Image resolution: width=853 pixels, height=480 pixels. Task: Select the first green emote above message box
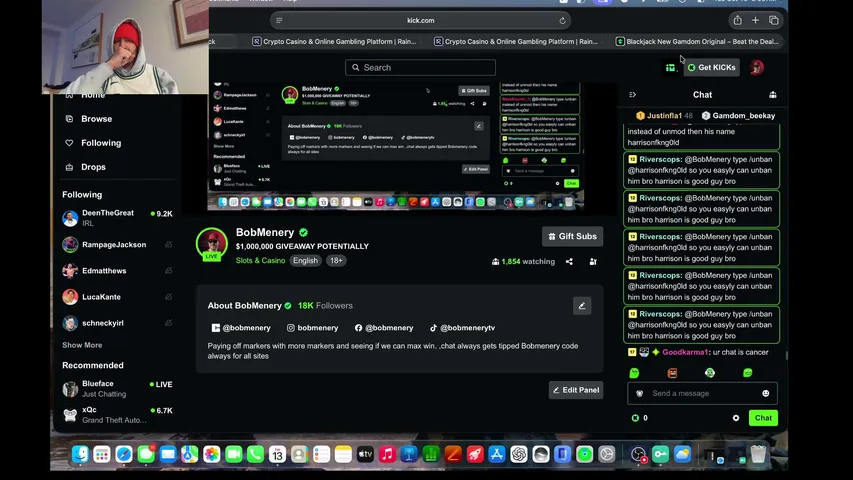click(x=634, y=373)
